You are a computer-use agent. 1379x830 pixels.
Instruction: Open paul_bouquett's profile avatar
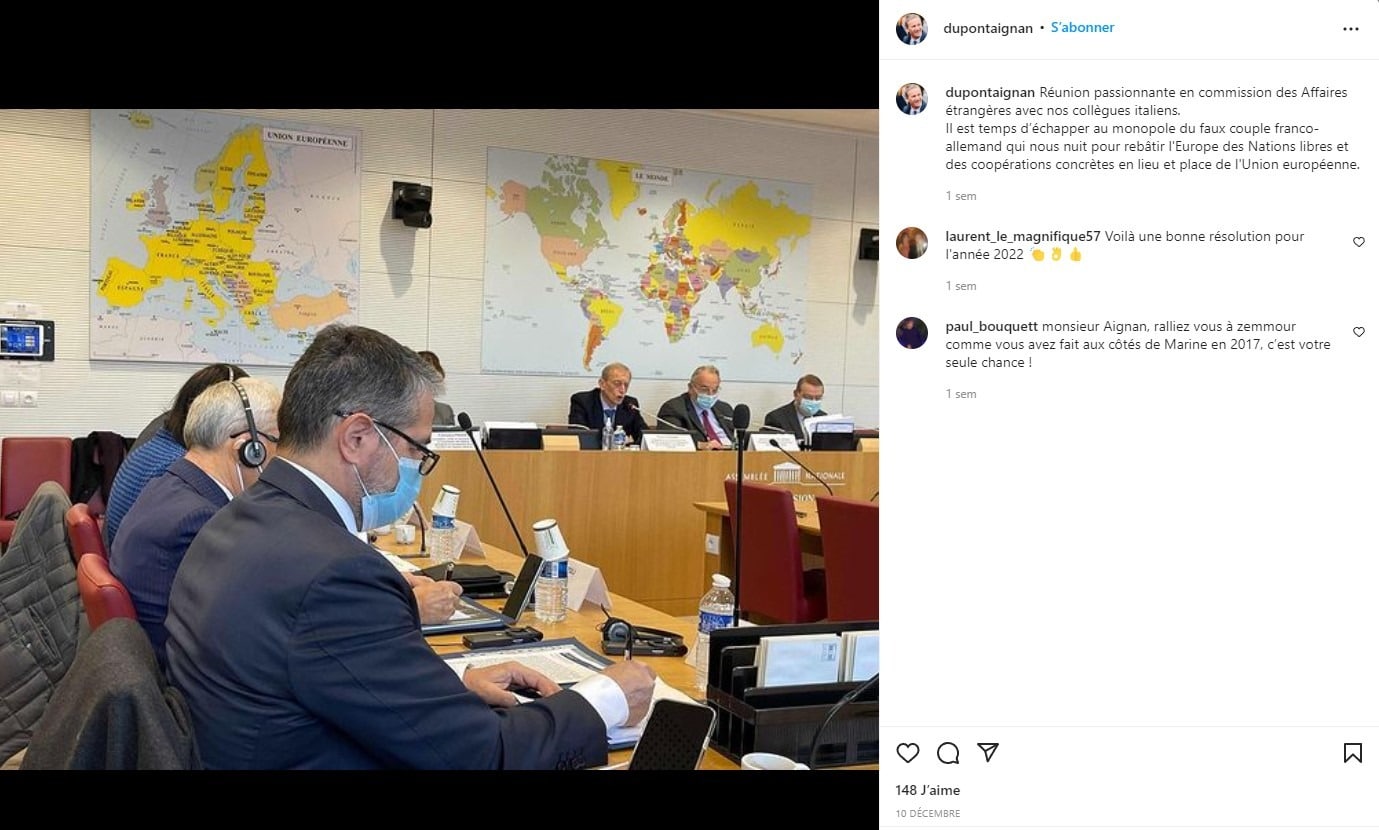[x=911, y=333]
